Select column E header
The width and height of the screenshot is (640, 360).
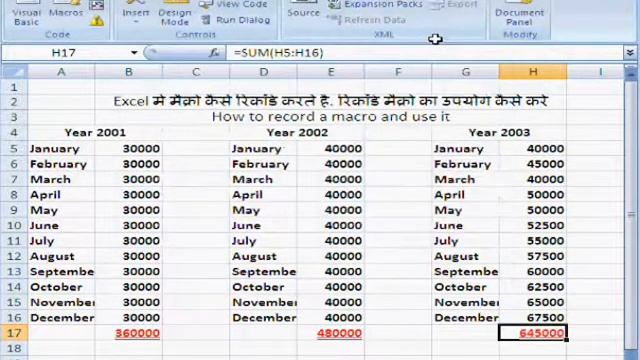[331, 72]
